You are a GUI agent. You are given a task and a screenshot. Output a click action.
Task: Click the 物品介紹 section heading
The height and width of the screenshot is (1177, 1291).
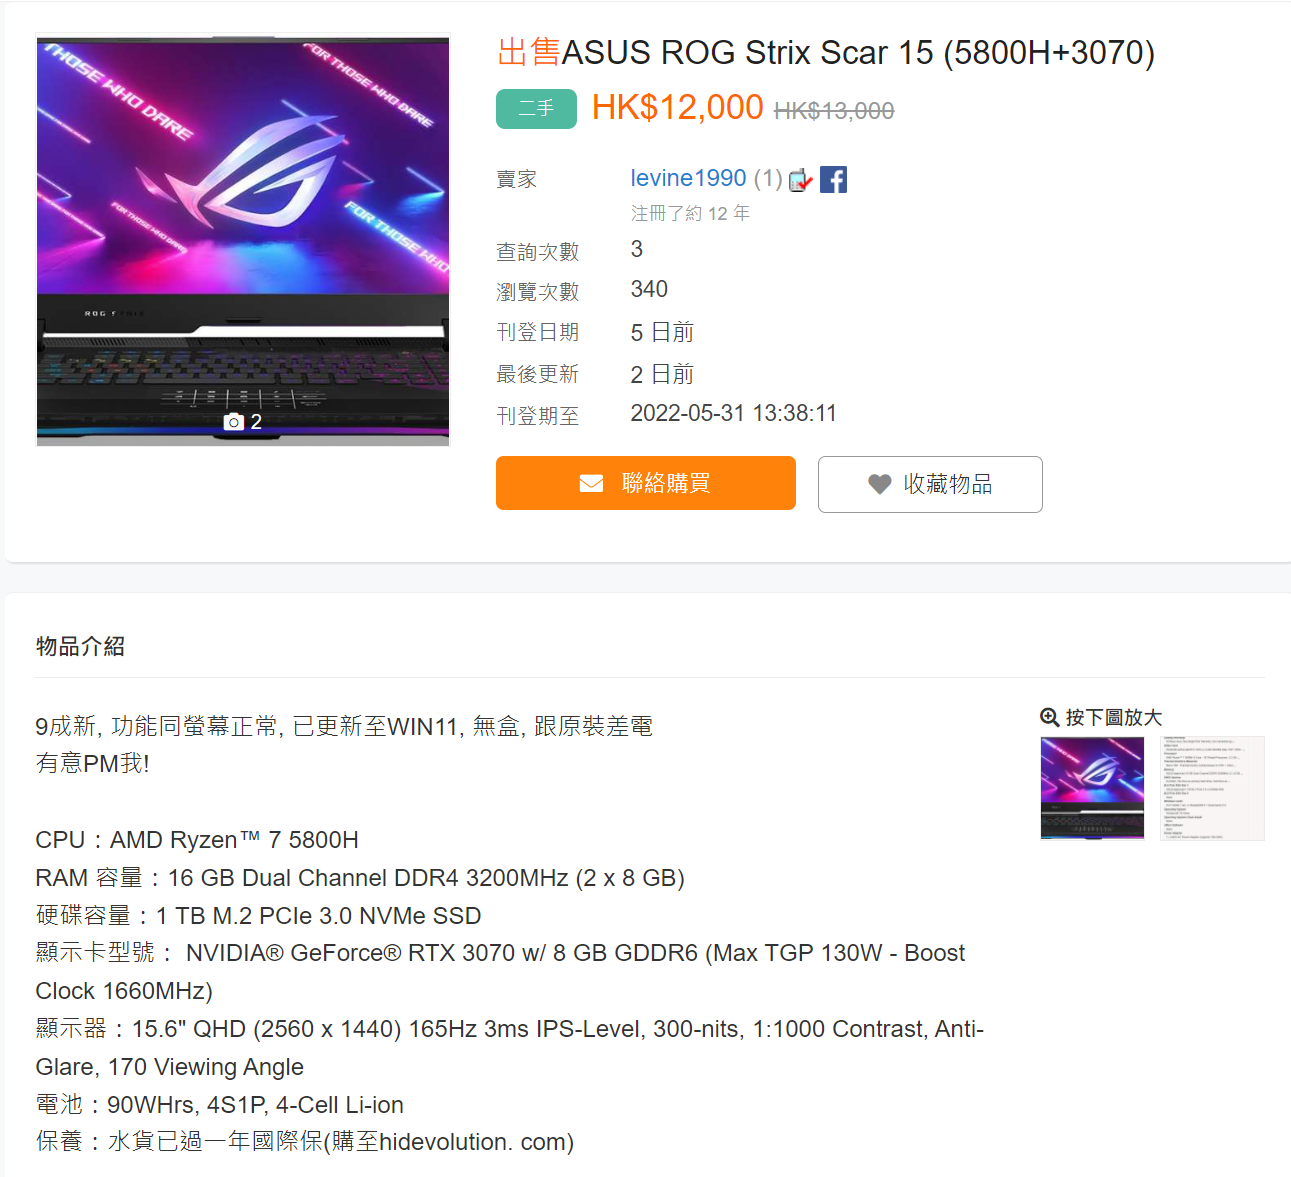point(81,646)
